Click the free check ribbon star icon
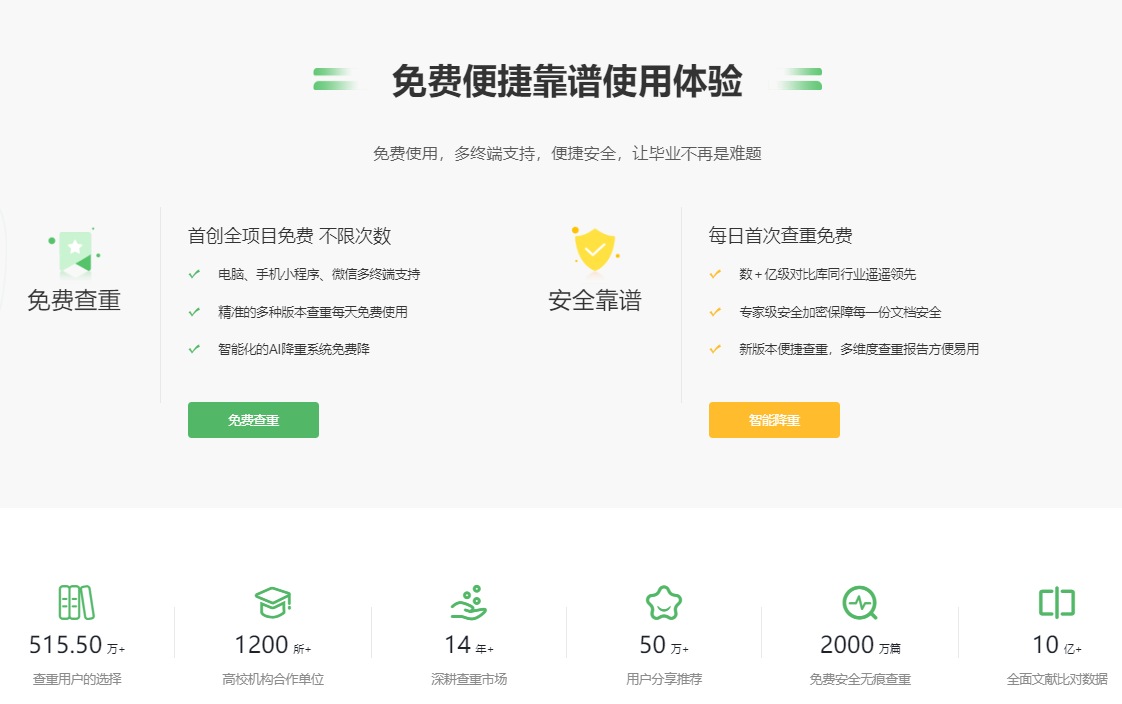1122x704 pixels. [74, 252]
